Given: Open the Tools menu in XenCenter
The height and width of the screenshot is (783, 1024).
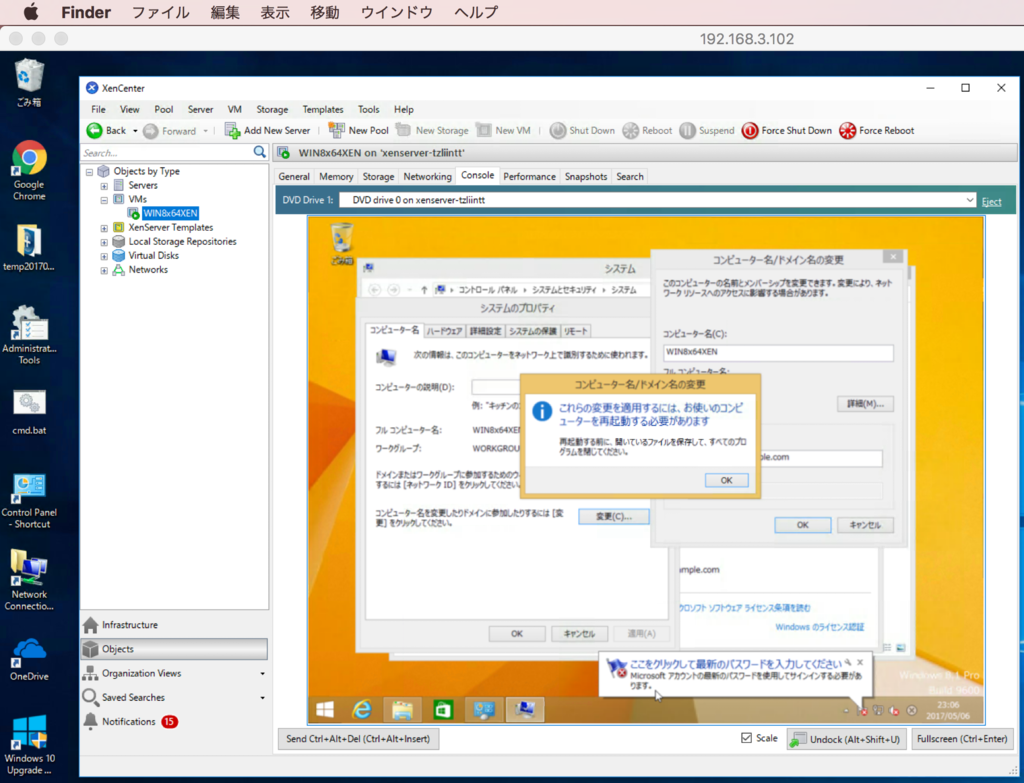Looking at the screenshot, I should (x=368, y=110).
